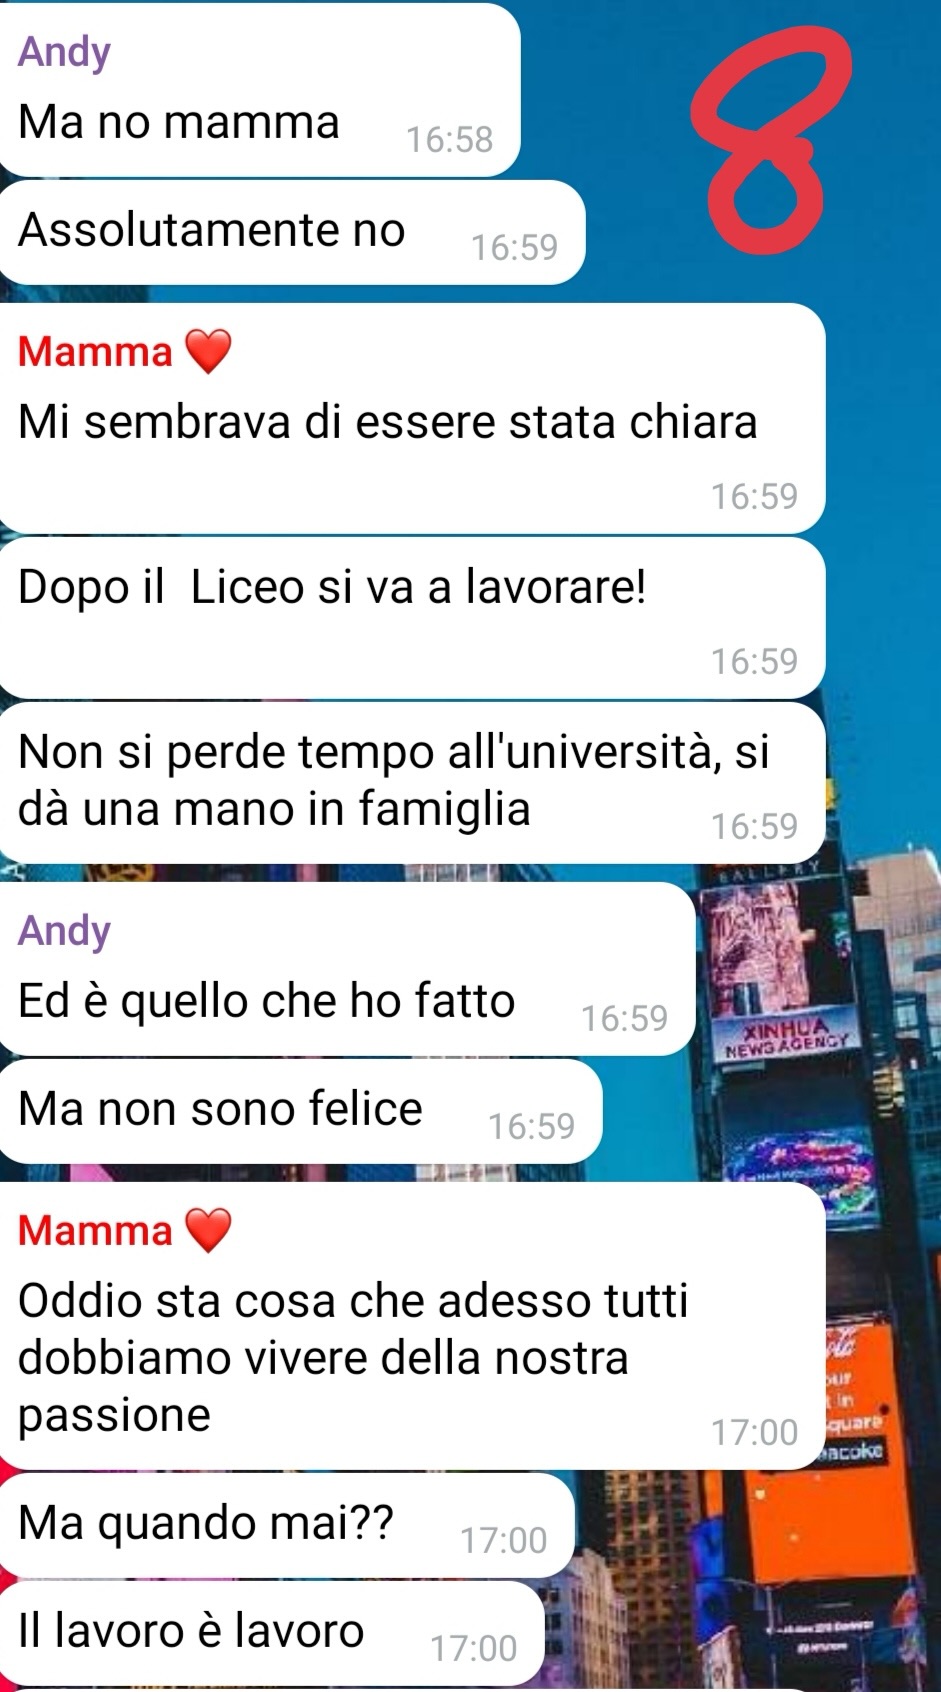941x1692 pixels.
Task: Tap the red heart beside second Mamma name
Action: [208, 1230]
